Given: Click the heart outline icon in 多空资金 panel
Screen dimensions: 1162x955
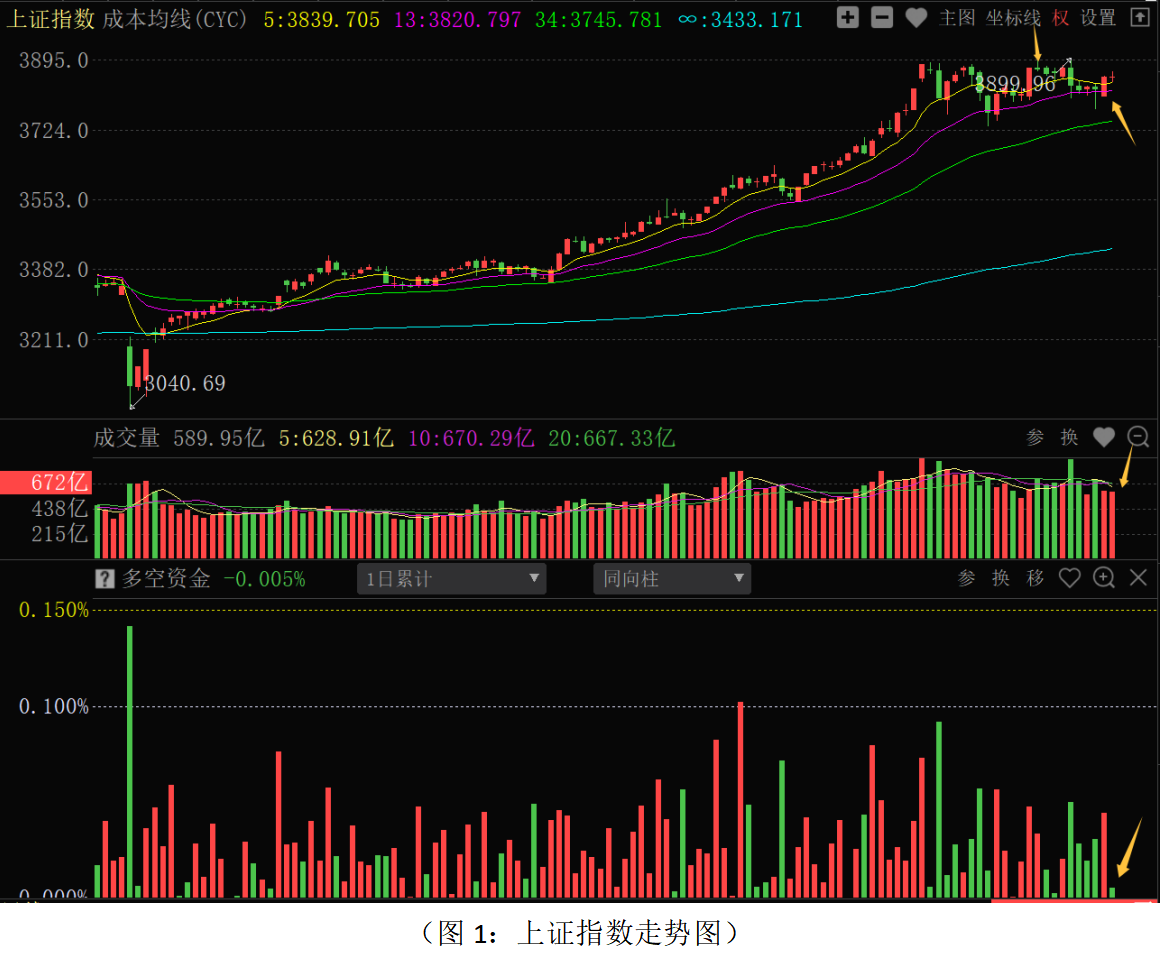Looking at the screenshot, I should (x=1069, y=578).
